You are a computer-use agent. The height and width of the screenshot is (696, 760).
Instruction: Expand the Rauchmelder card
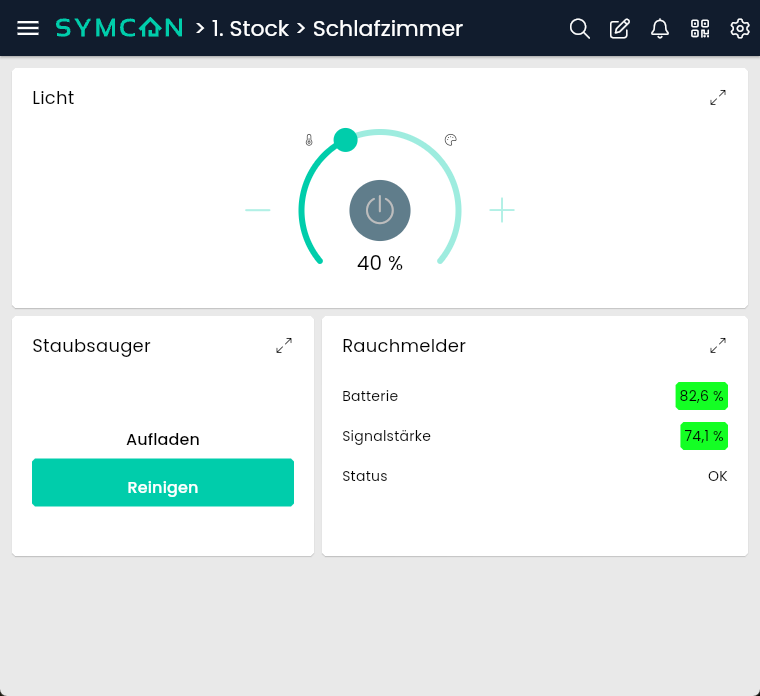(x=718, y=345)
